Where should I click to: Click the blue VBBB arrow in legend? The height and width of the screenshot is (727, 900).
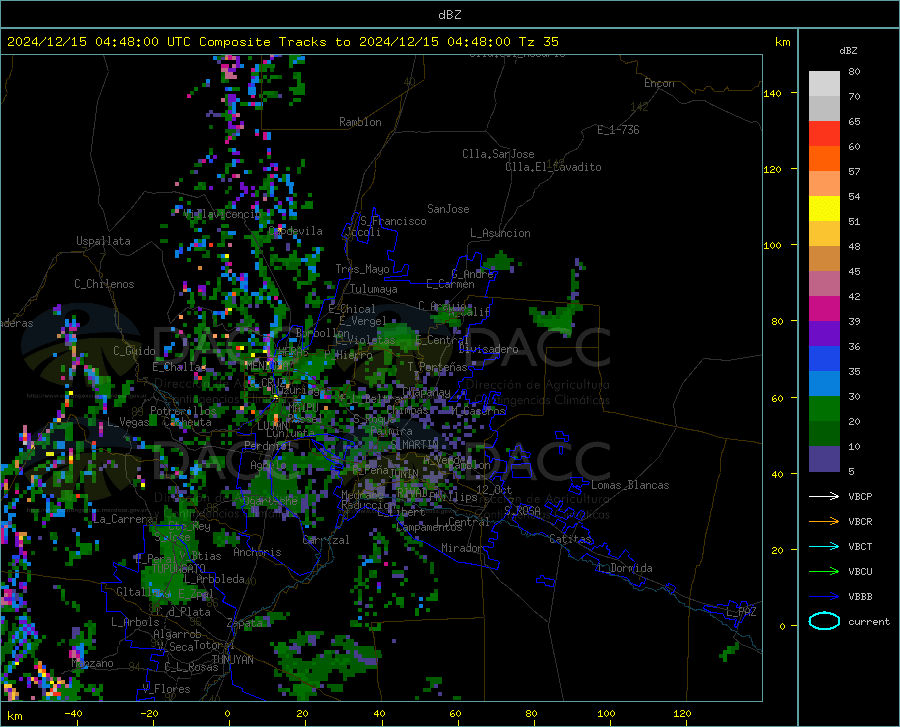[x=824, y=597]
